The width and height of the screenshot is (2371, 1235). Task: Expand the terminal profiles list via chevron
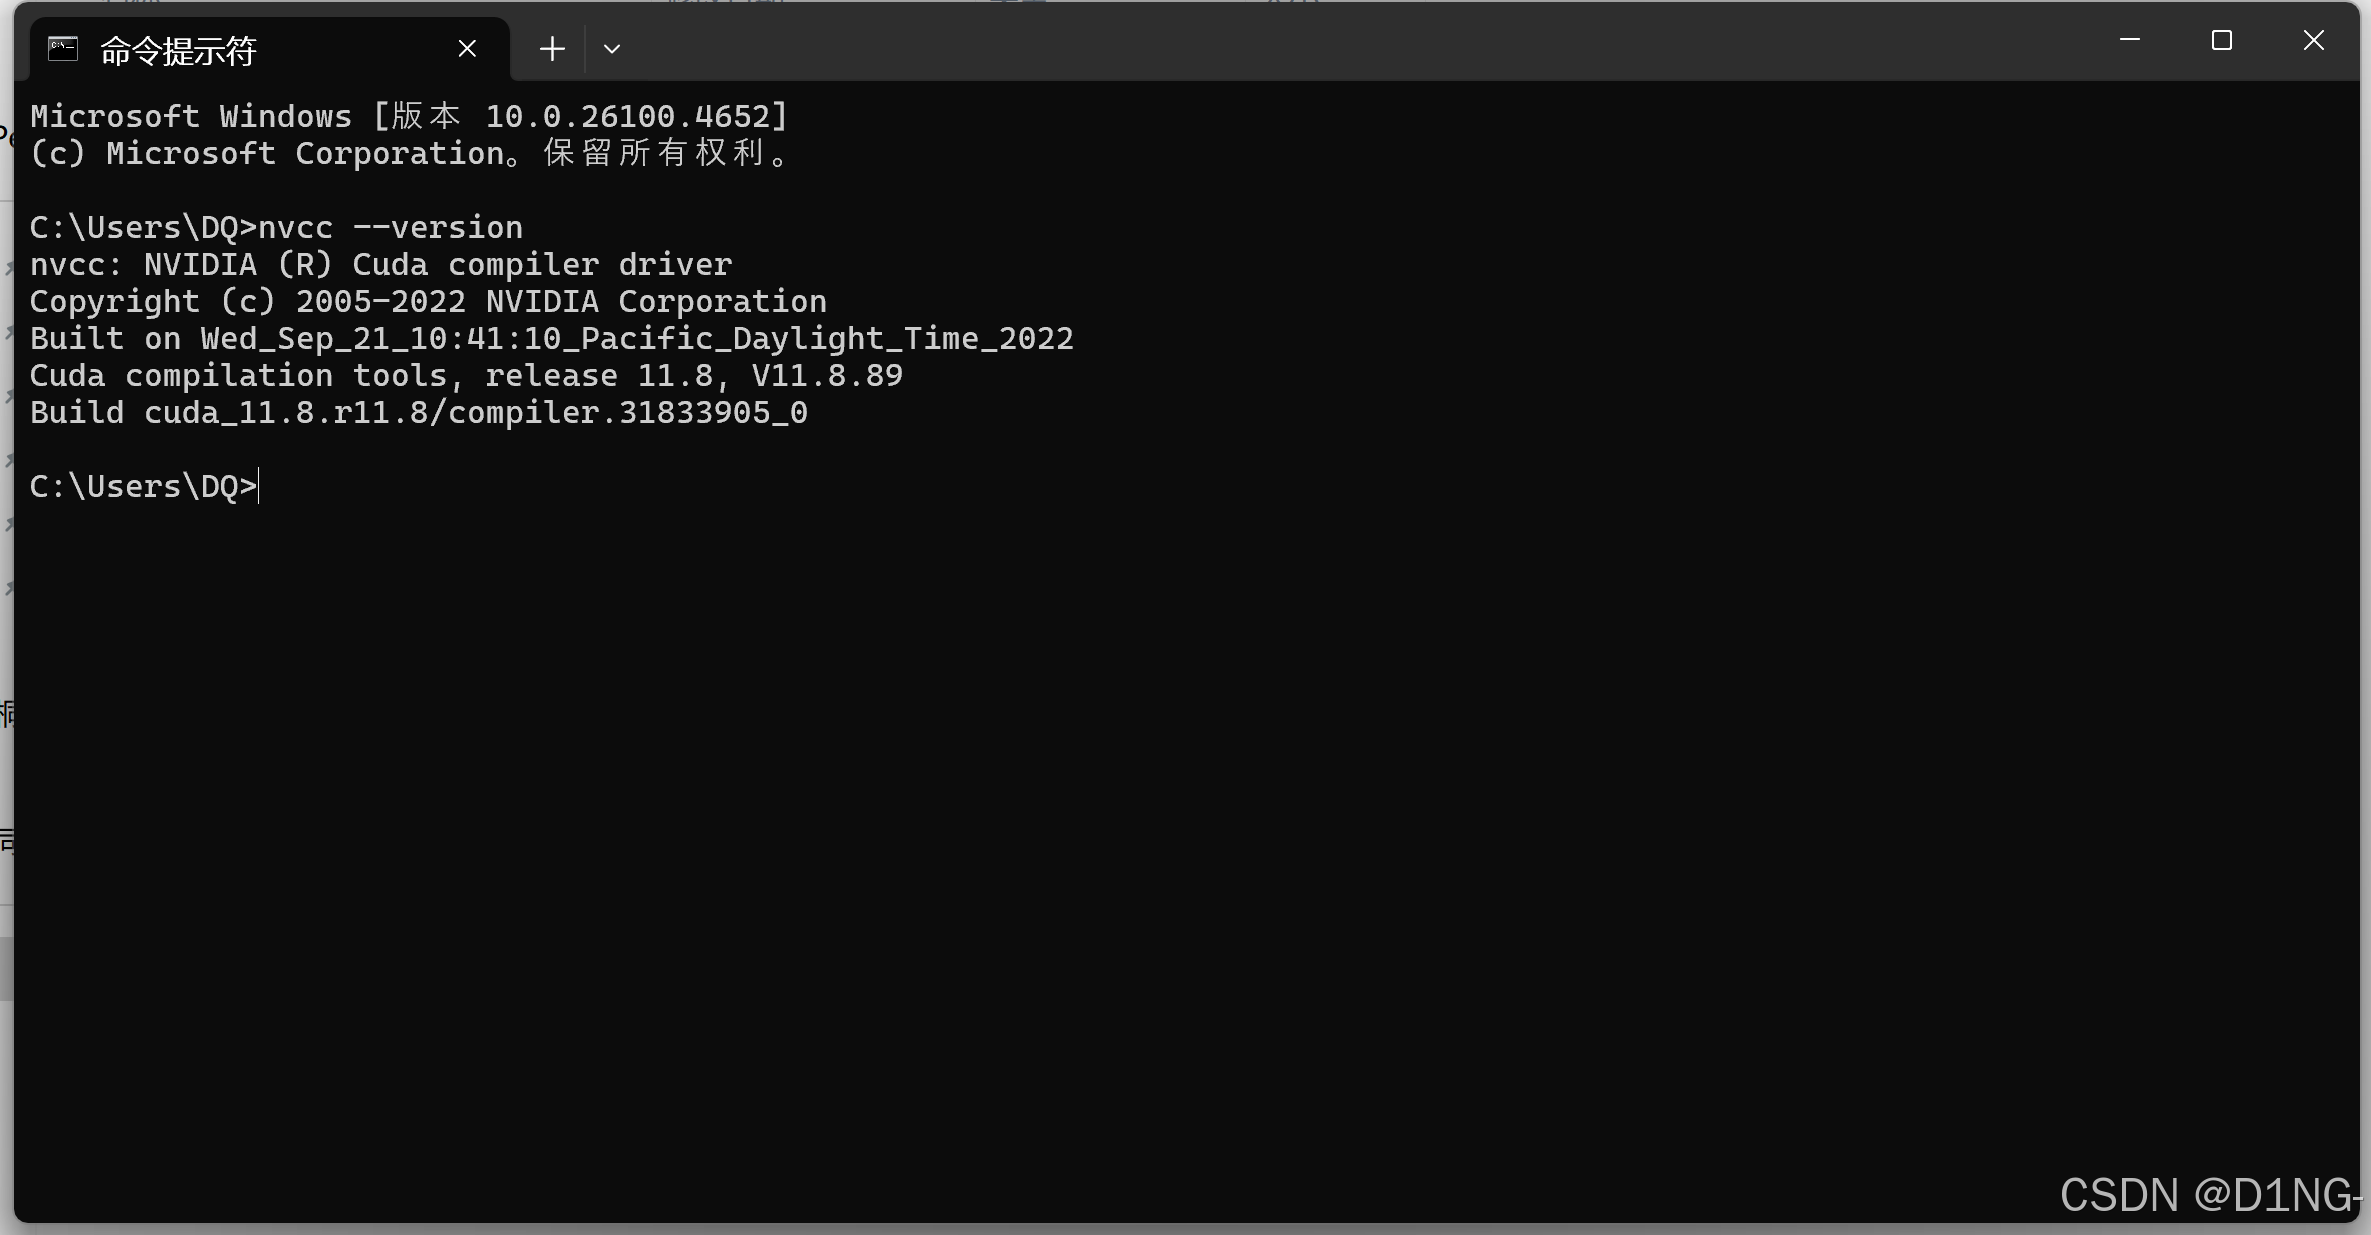[x=612, y=48]
